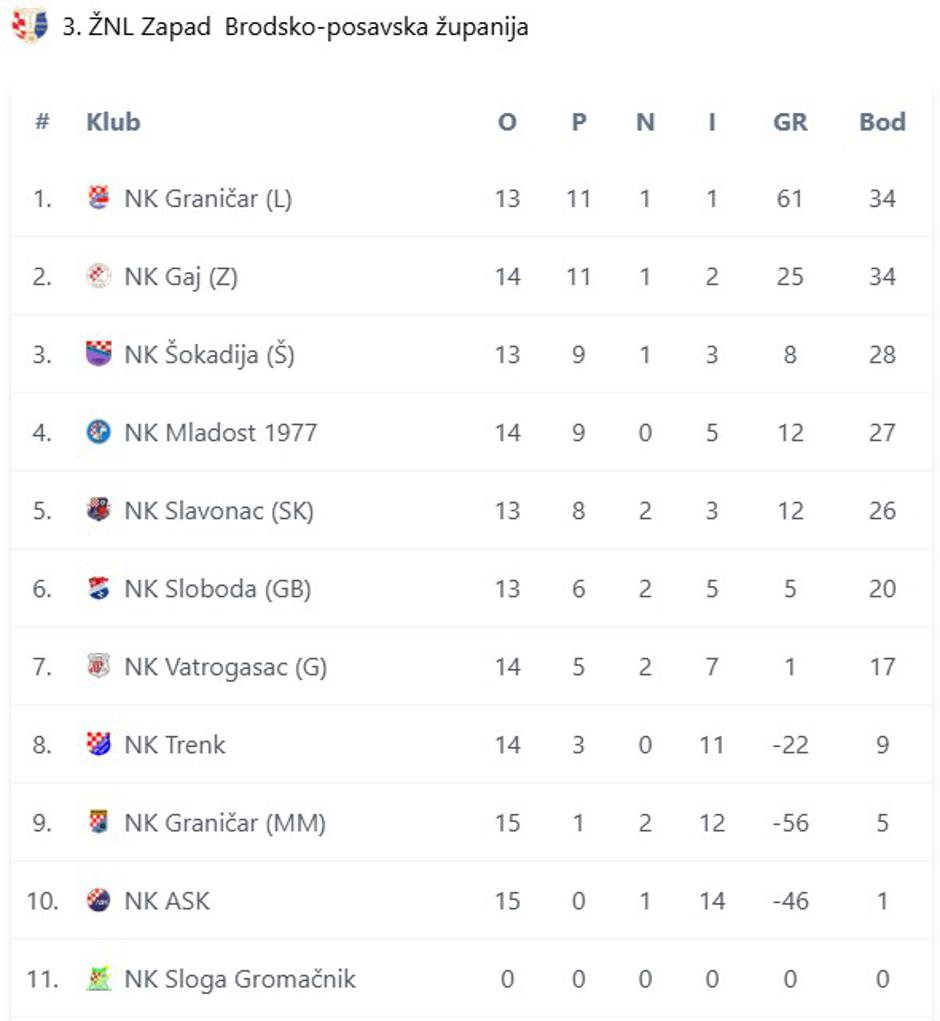This screenshot has width=940, height=1021.
Task: Click the GR column header
Action: 790,122
